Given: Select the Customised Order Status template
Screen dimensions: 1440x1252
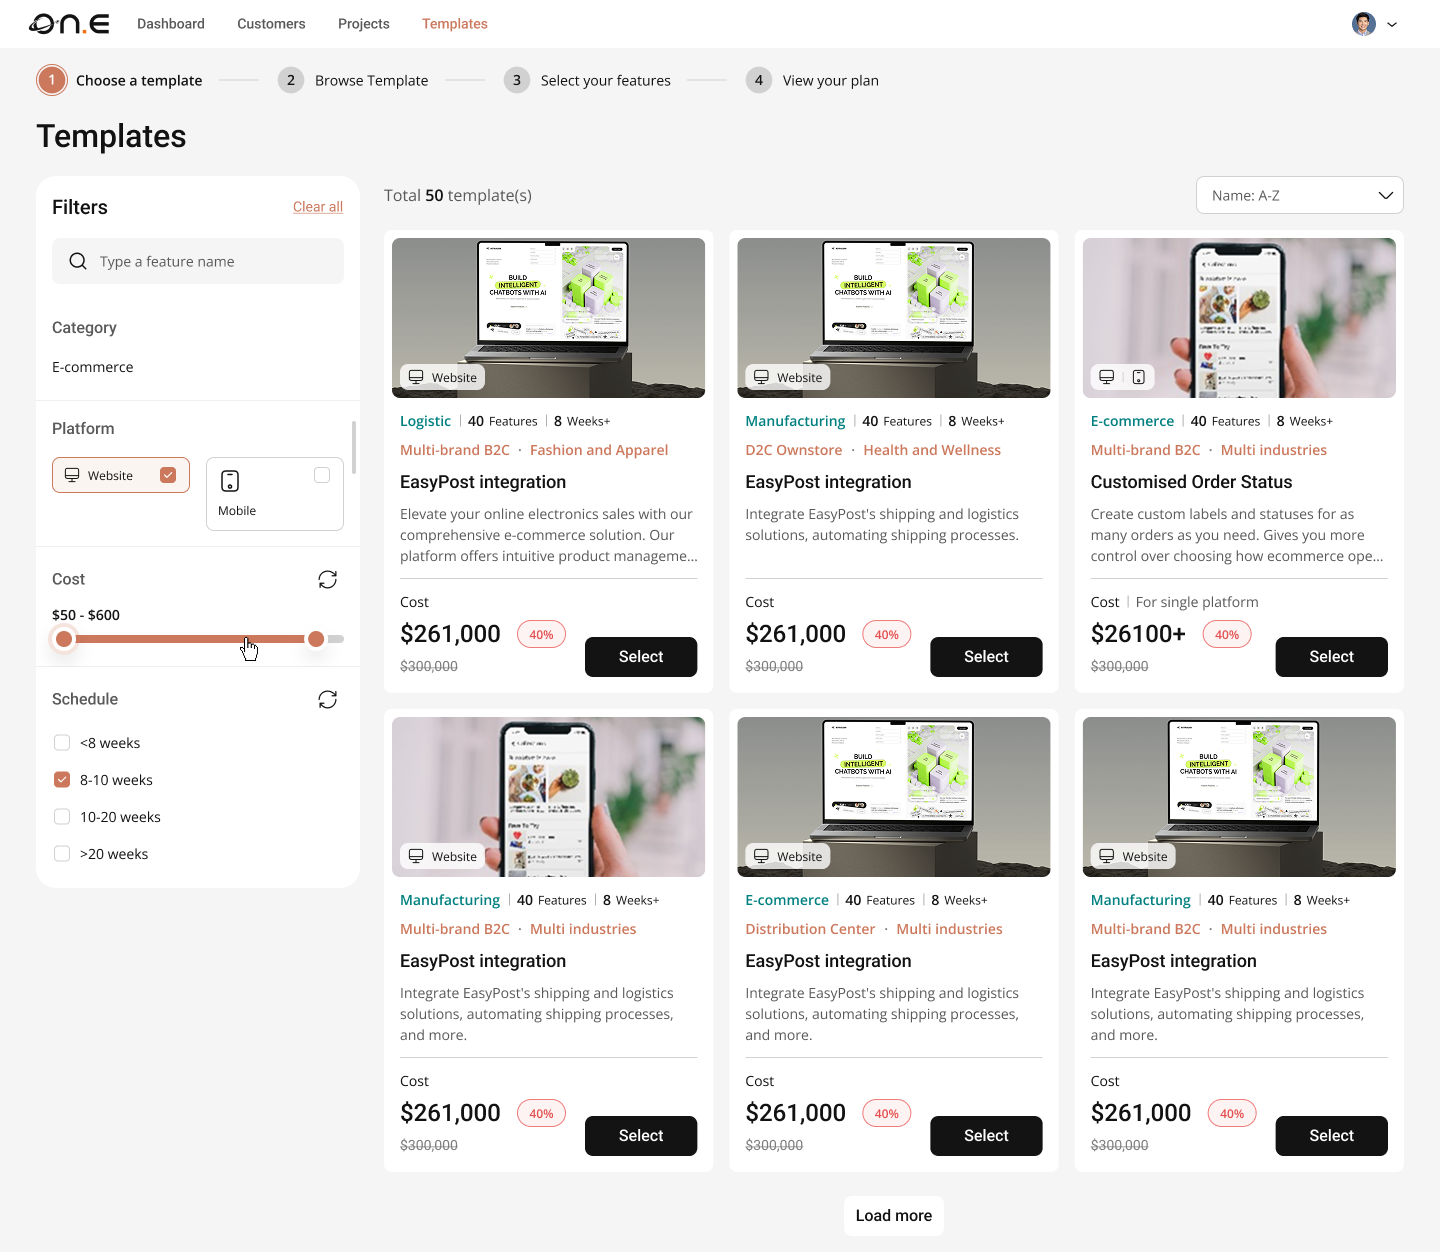Looking at the screenshot, I should tap(1332, 657).
